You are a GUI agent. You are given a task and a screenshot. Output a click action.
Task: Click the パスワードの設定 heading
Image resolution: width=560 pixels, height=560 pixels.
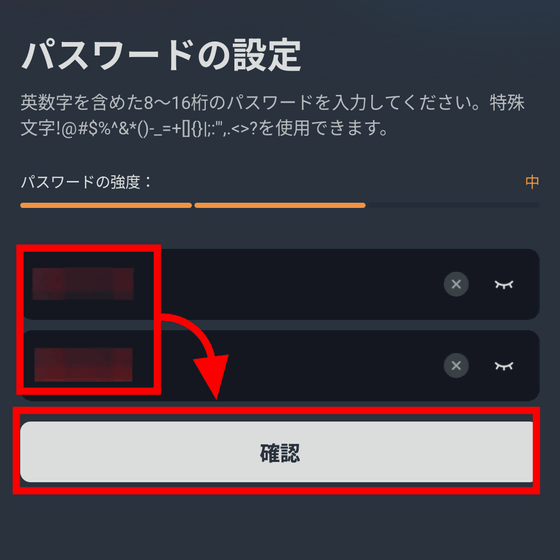(161, 55)
